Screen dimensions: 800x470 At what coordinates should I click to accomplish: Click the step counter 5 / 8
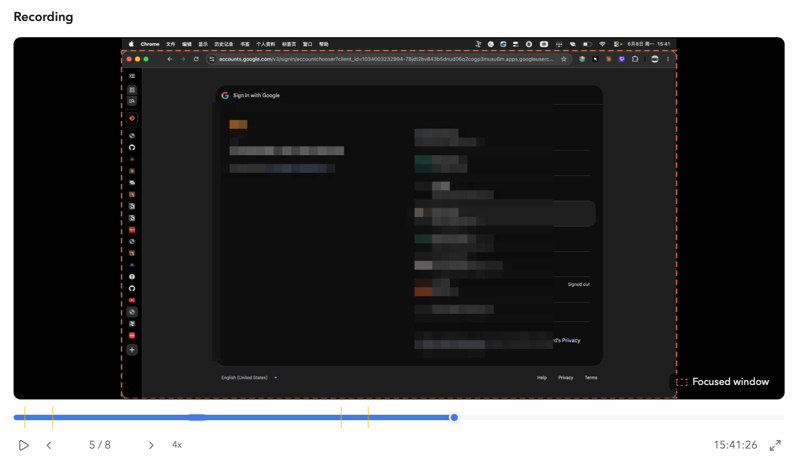coord(99,445)
